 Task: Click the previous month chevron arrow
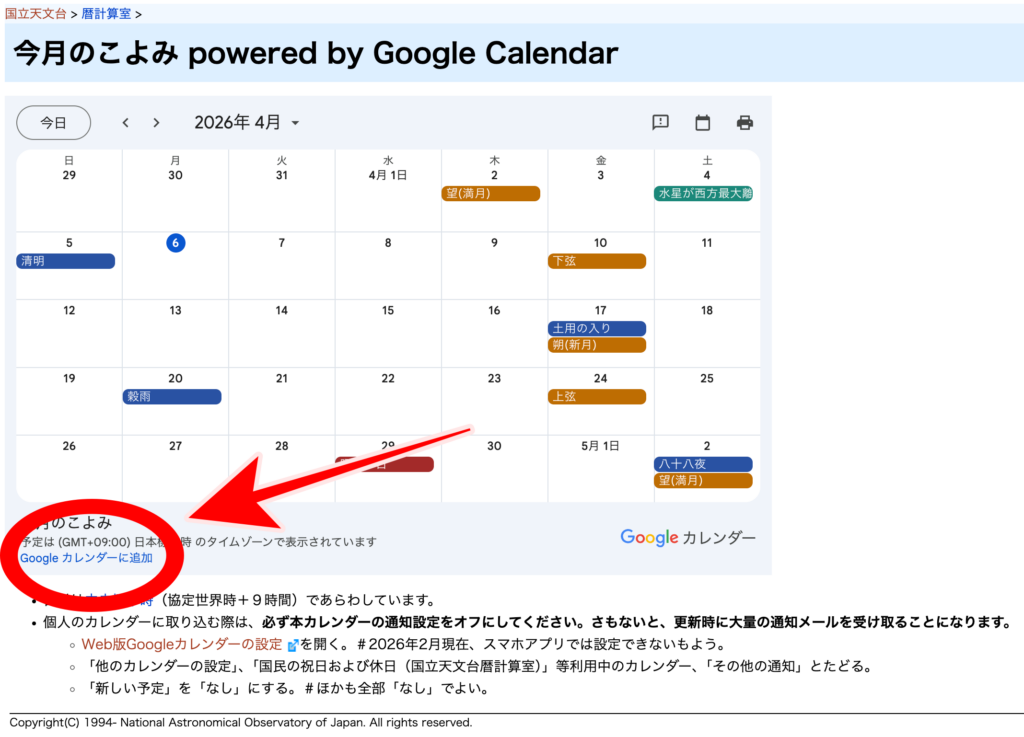click(x=126, y=123)
